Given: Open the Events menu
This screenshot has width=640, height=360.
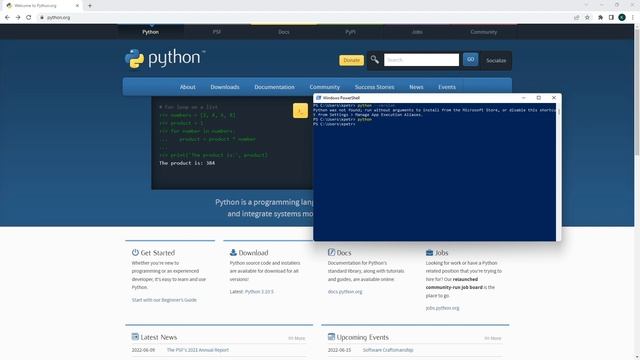Looking at the screenshot, I should point(447,87).
